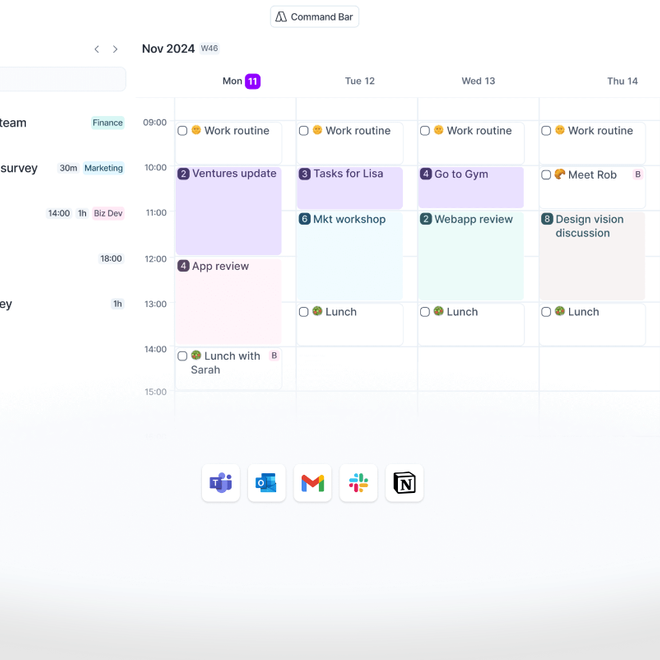Open the Webapp review event
The height and width of the screenshot is (660, 660).
tap(471, 256)
